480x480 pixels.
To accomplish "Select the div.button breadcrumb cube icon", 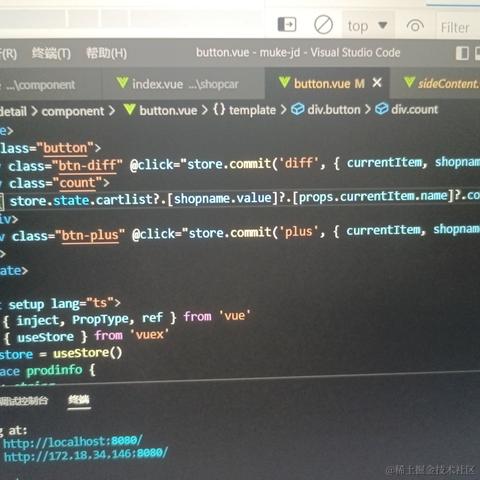I will click(x=297, y=109).
